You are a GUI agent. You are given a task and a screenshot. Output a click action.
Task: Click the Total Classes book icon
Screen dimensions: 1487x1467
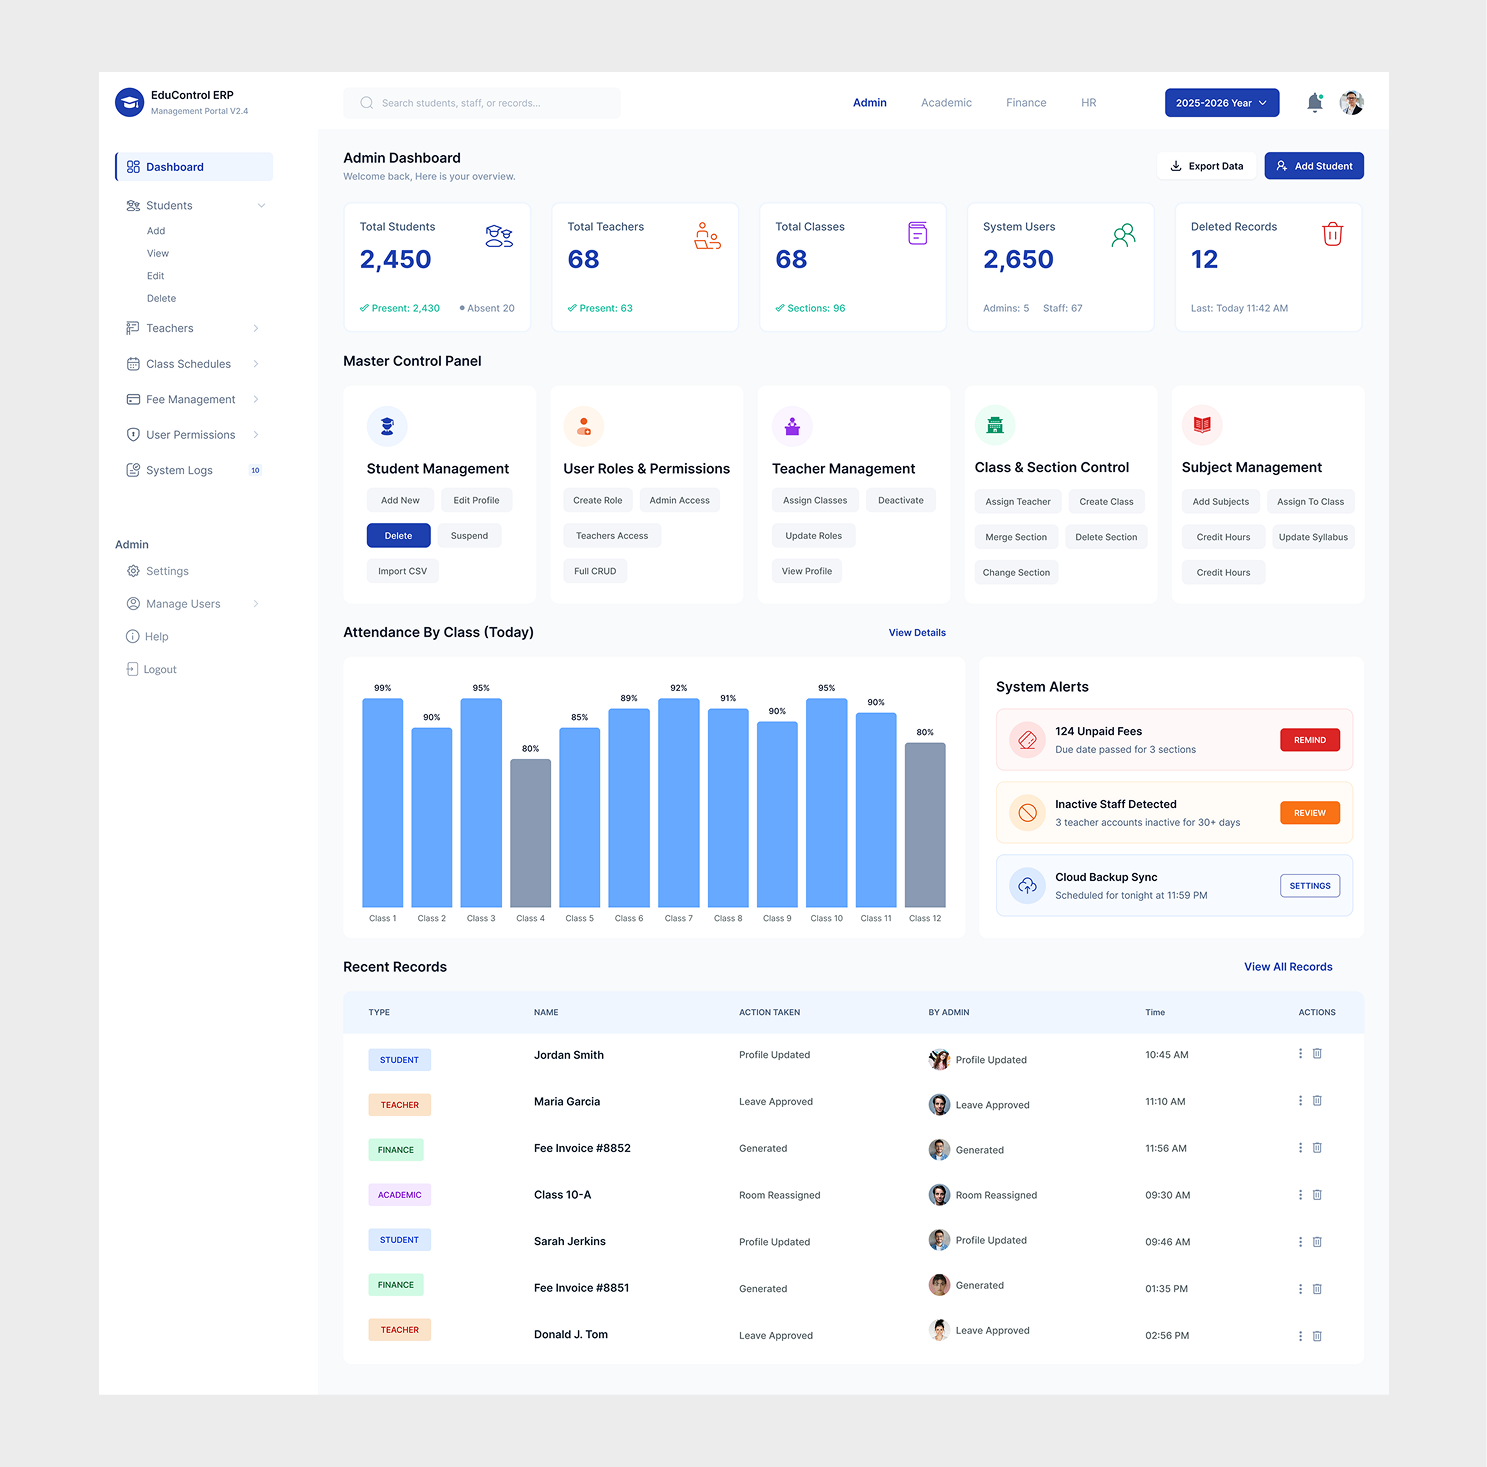[917, 233]
